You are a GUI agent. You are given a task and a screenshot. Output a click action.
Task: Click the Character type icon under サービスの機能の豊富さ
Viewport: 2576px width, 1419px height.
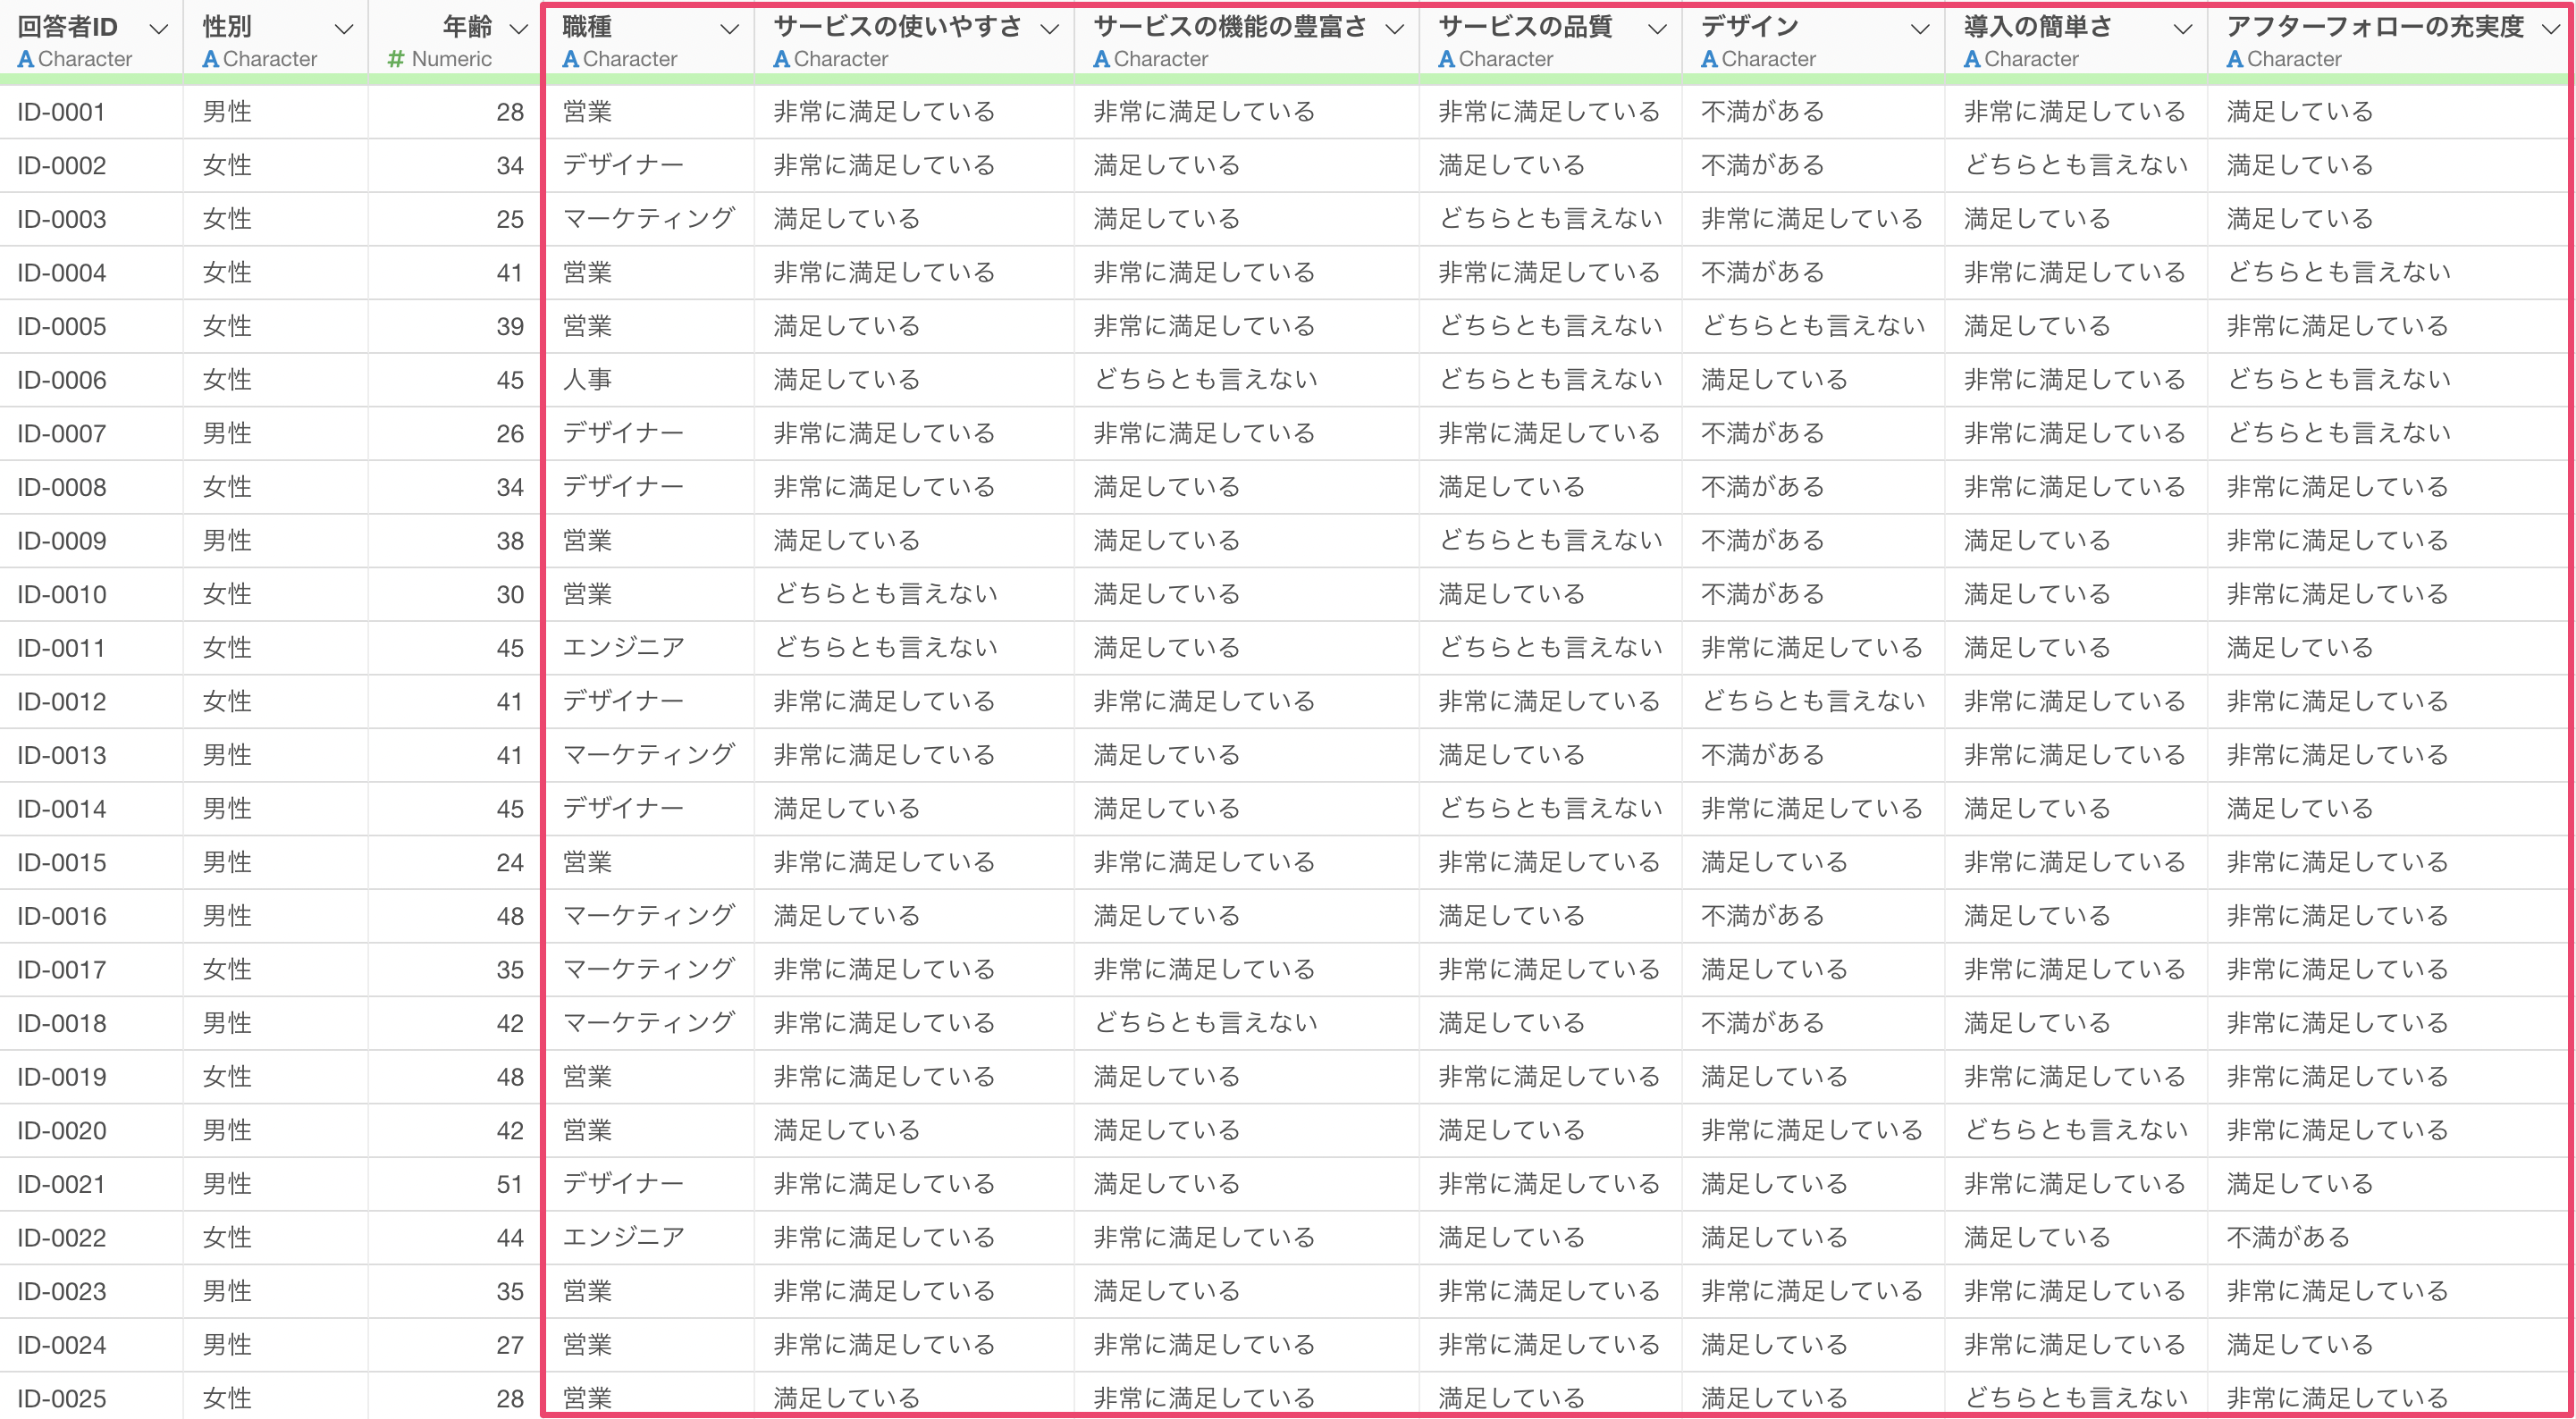coord(1102,59)
